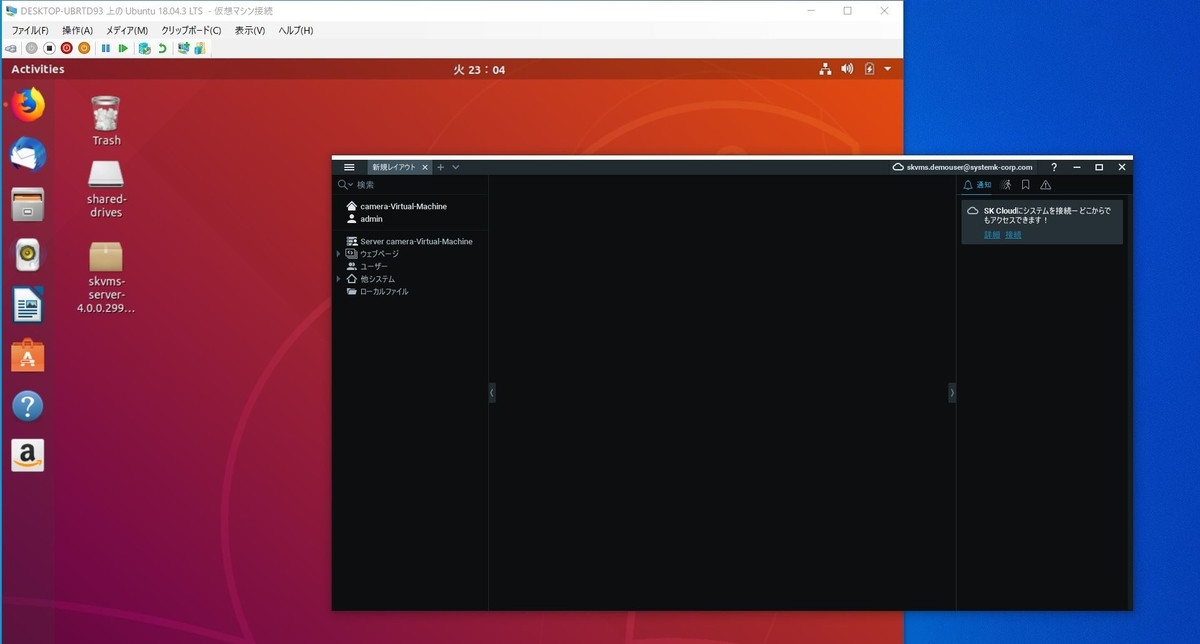The width and height of the screenshot is (1200, 644).
Task: Click the green Revert arrow icon
Action: [162, 48]
